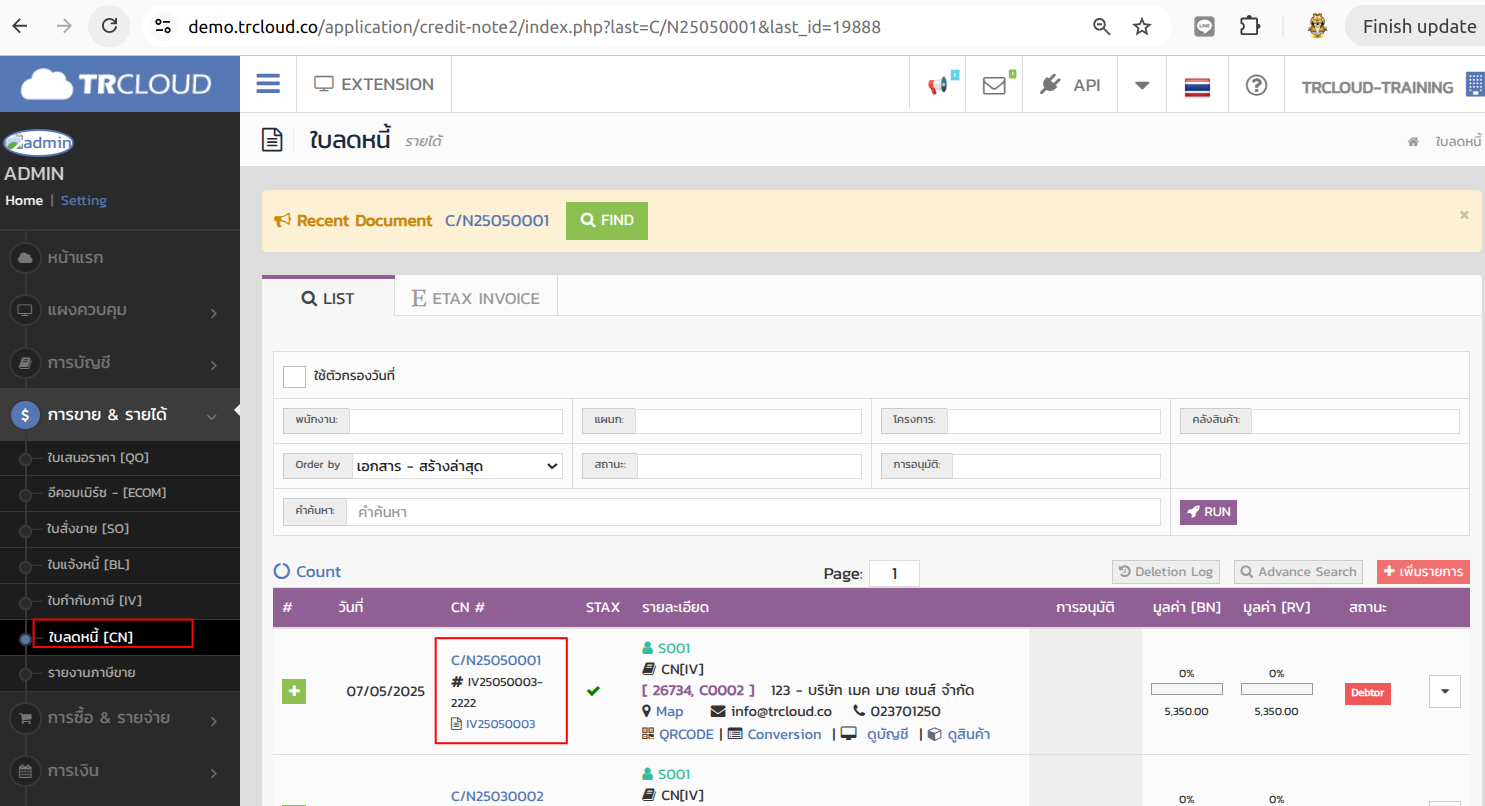Viewport: 1485px width, 806px height.
Task: Focus the คลังสินค้า filter field
Action: point(1355,421)
